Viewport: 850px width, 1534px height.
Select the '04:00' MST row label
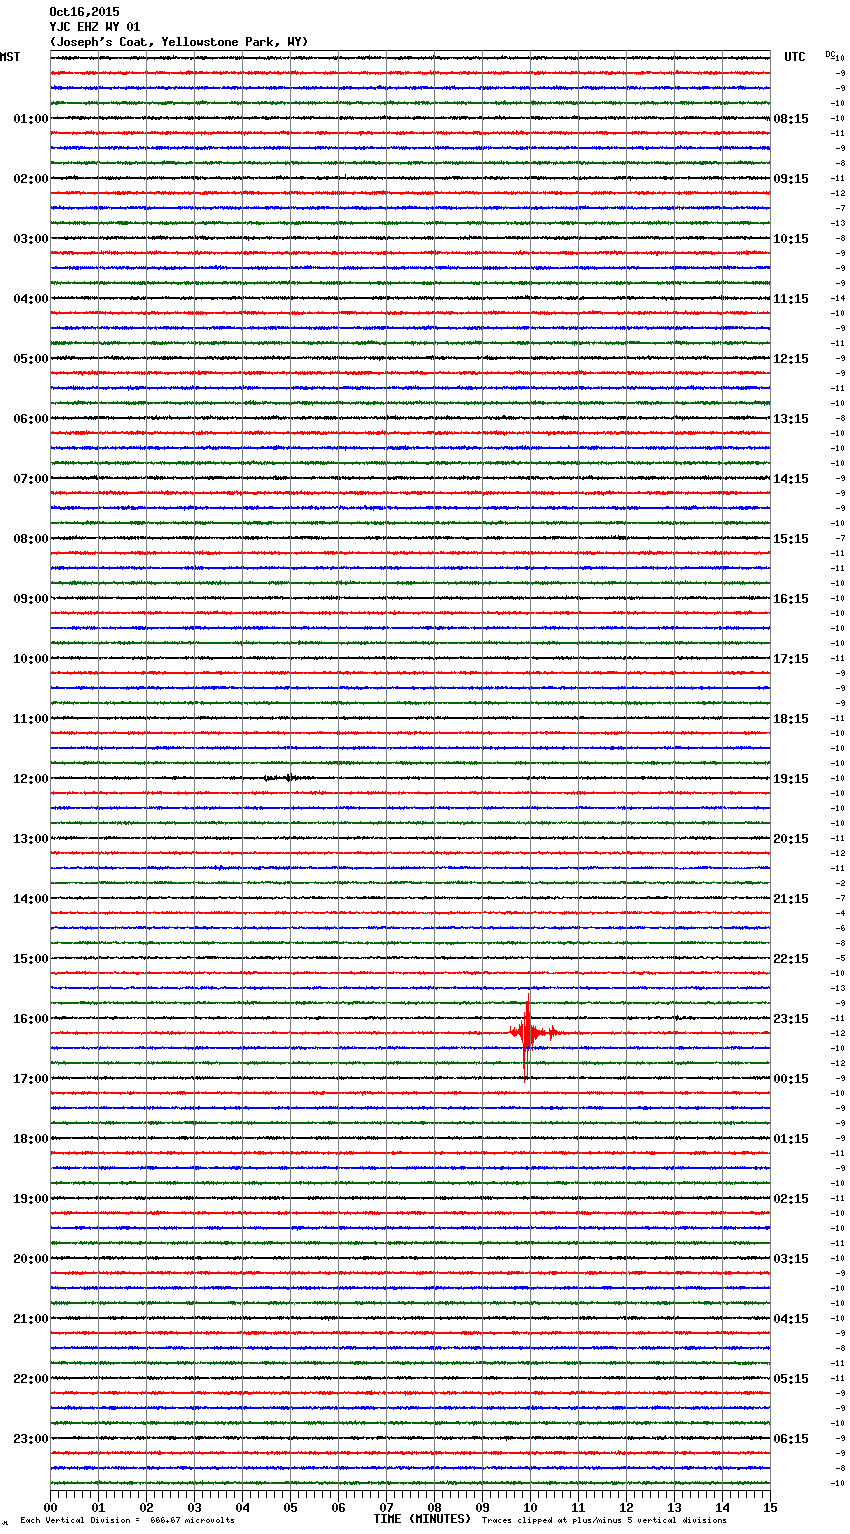click(31, 299)
